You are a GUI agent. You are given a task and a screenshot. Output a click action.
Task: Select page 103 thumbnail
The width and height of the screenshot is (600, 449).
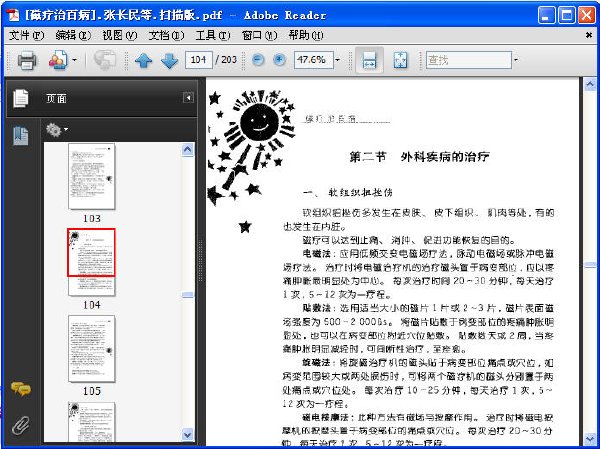click(91, 176)
